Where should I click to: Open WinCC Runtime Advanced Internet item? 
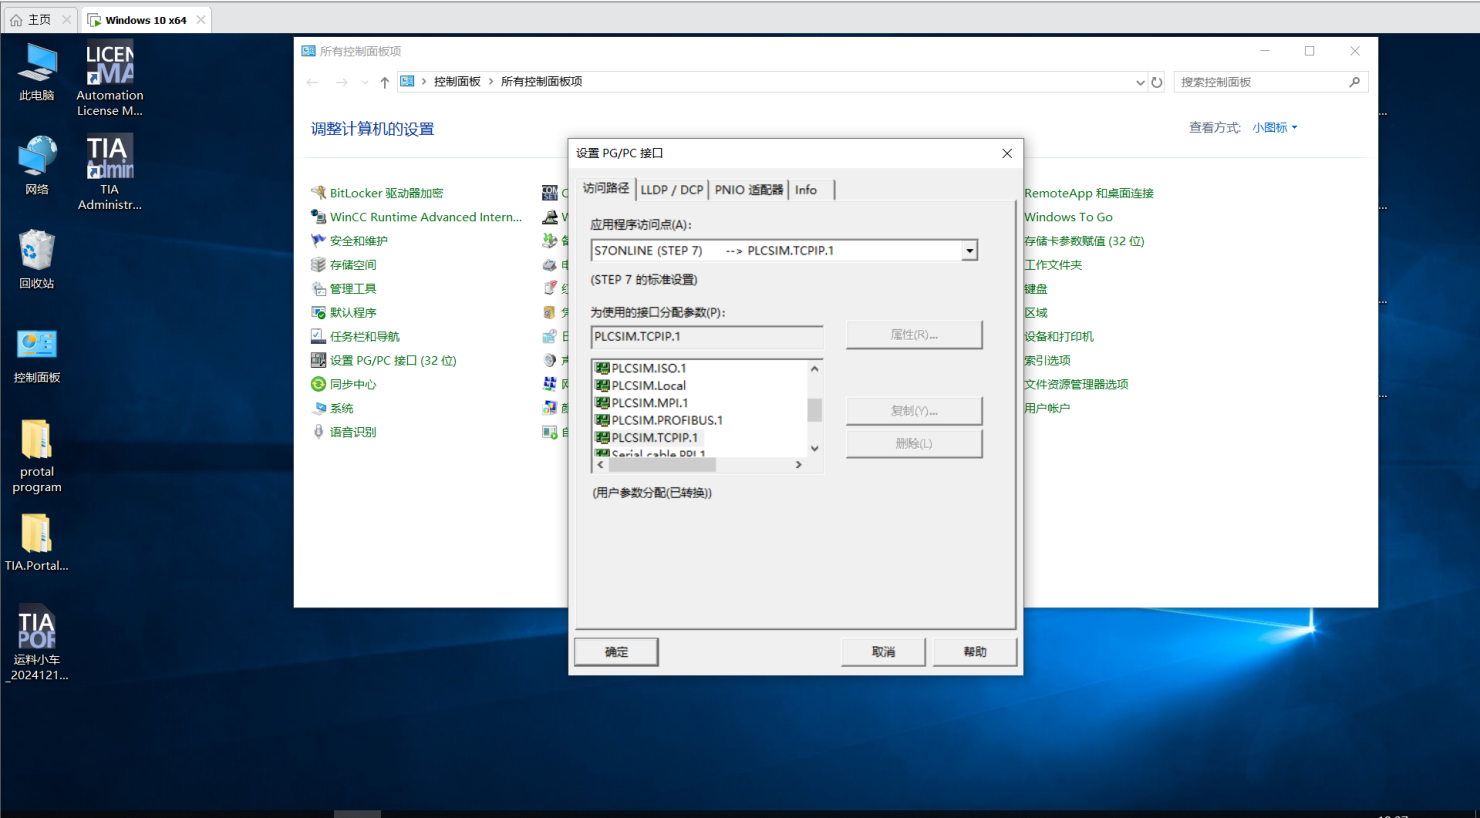click(x=426, y=217)
